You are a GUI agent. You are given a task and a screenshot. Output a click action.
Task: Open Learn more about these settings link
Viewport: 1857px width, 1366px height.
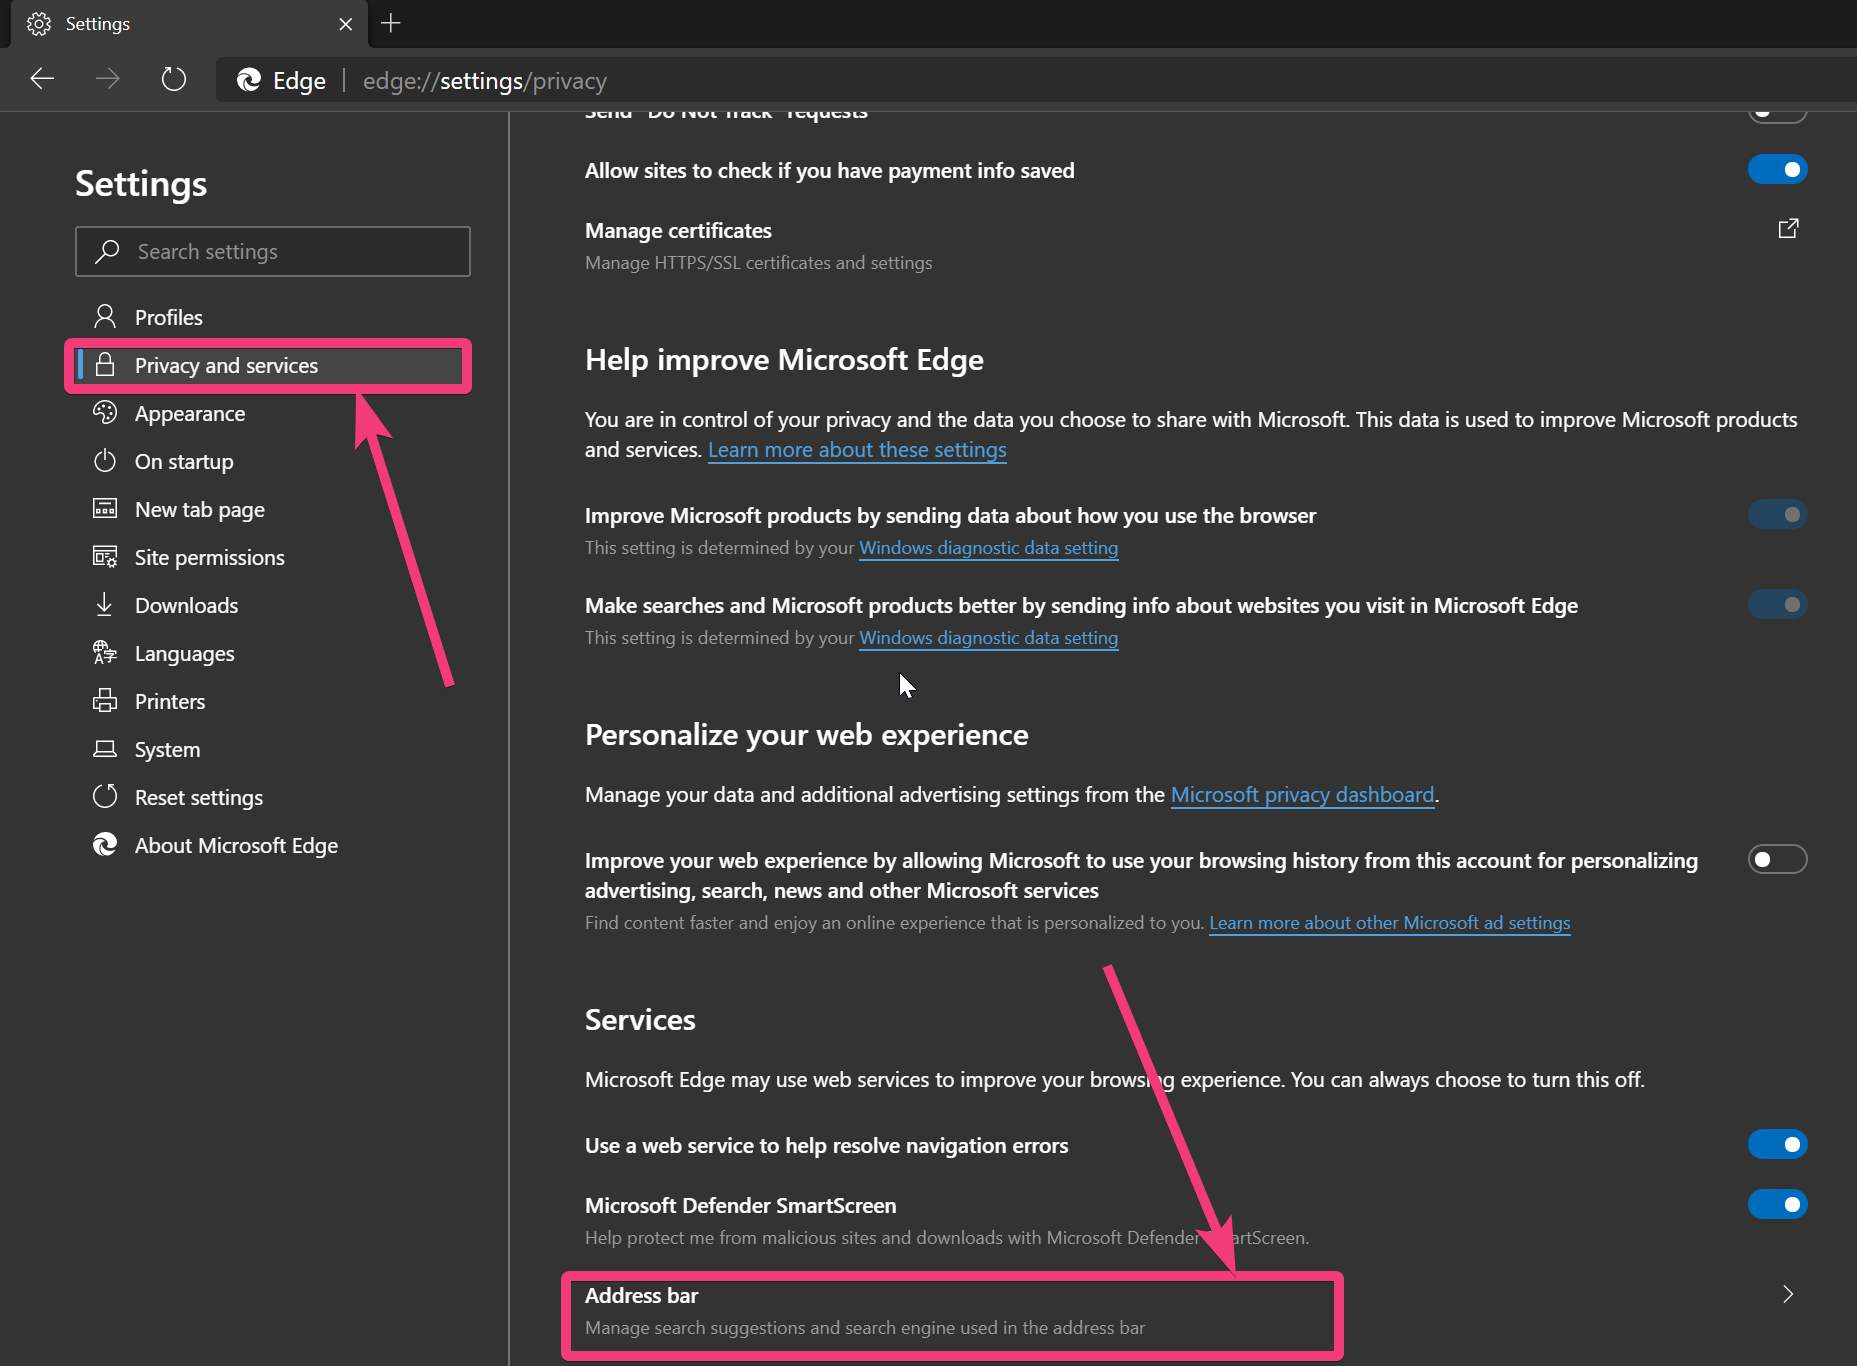click(857, 450)
